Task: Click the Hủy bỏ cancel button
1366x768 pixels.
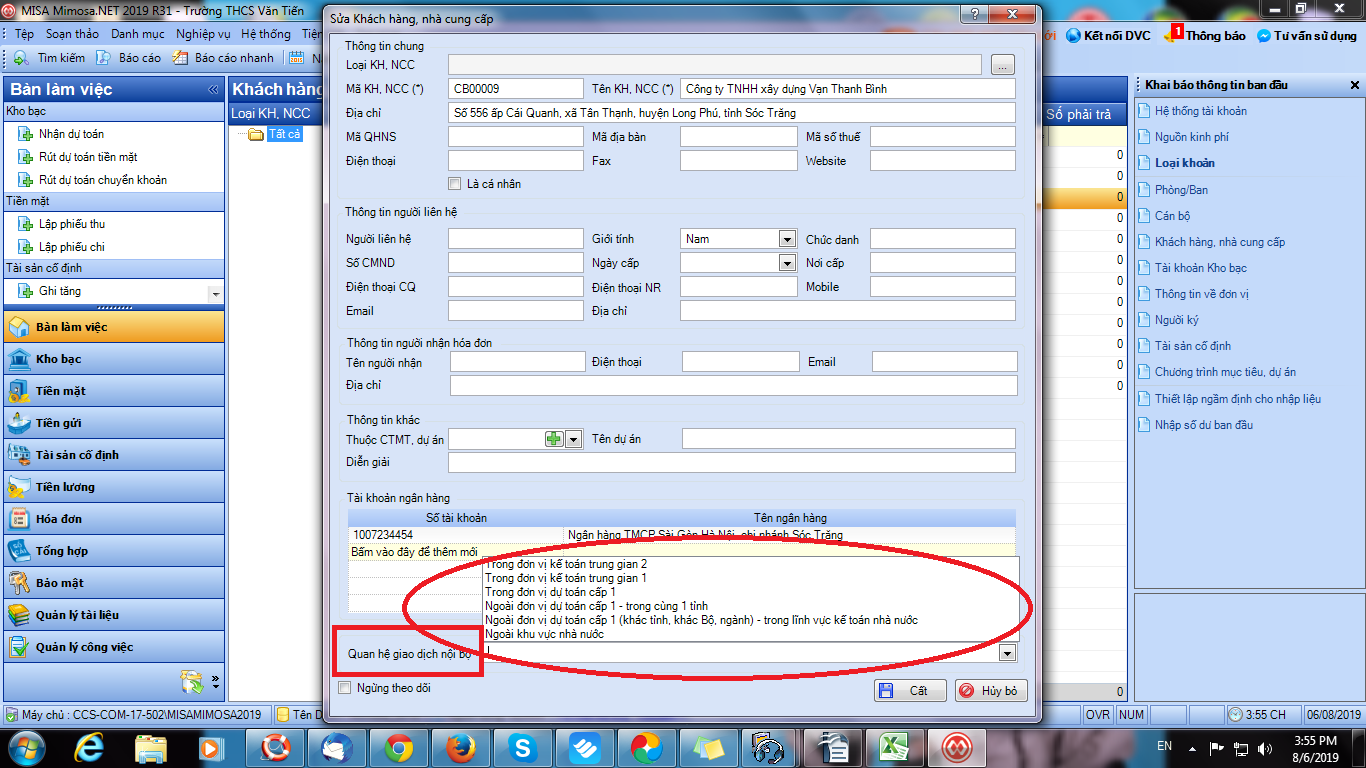Action: click(990, 691)
